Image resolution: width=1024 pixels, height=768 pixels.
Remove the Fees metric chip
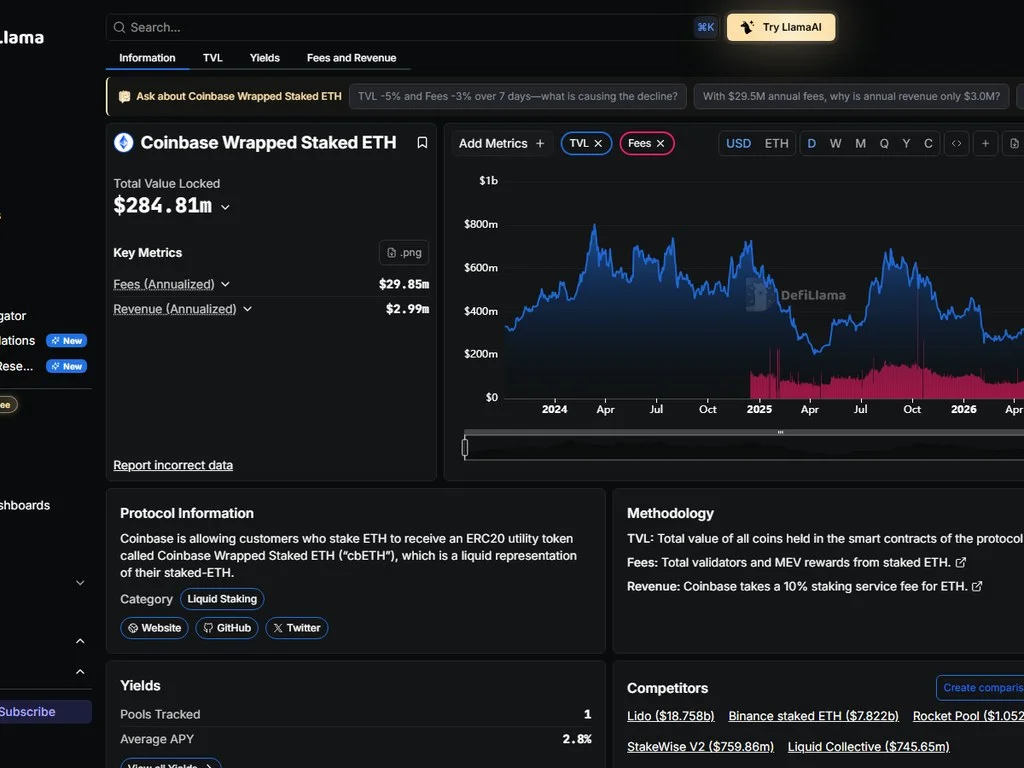pyautogui.click(x=660, y=144)
